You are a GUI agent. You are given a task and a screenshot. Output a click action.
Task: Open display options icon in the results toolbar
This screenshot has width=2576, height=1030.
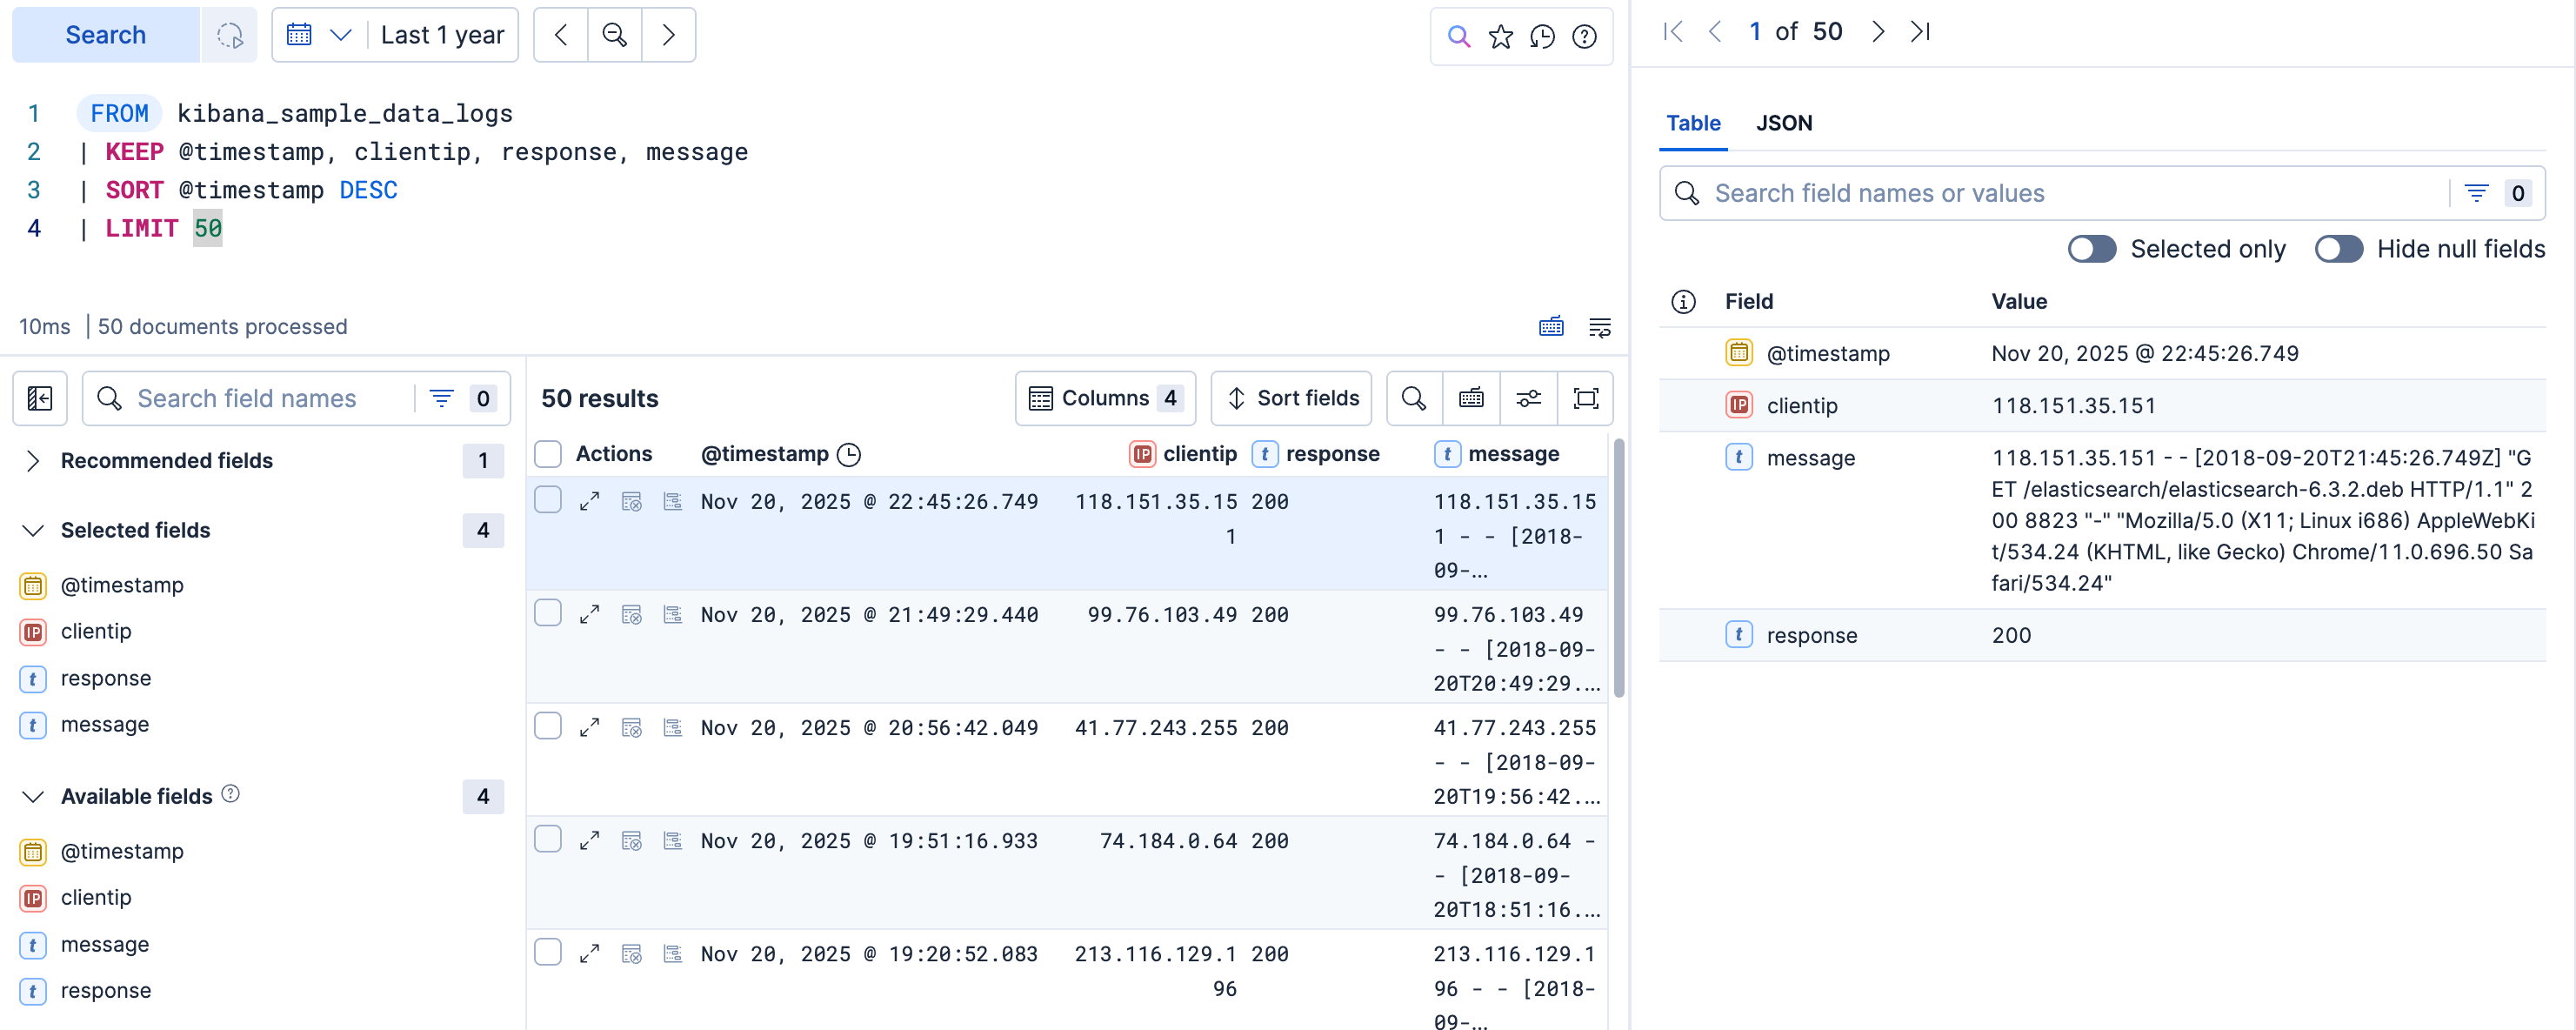(1528, 397)
